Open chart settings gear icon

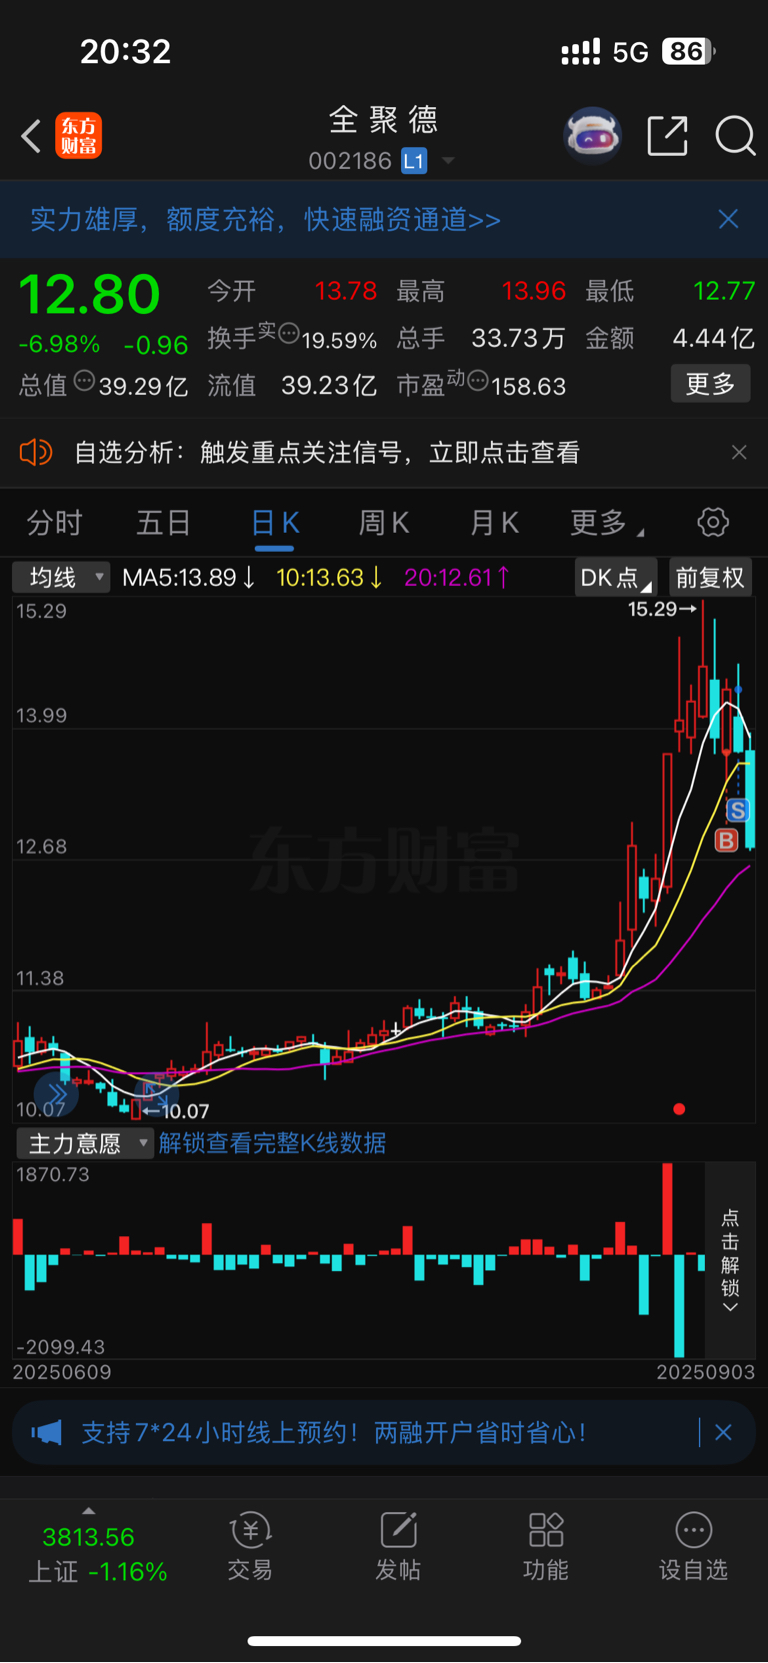[713, 522]
